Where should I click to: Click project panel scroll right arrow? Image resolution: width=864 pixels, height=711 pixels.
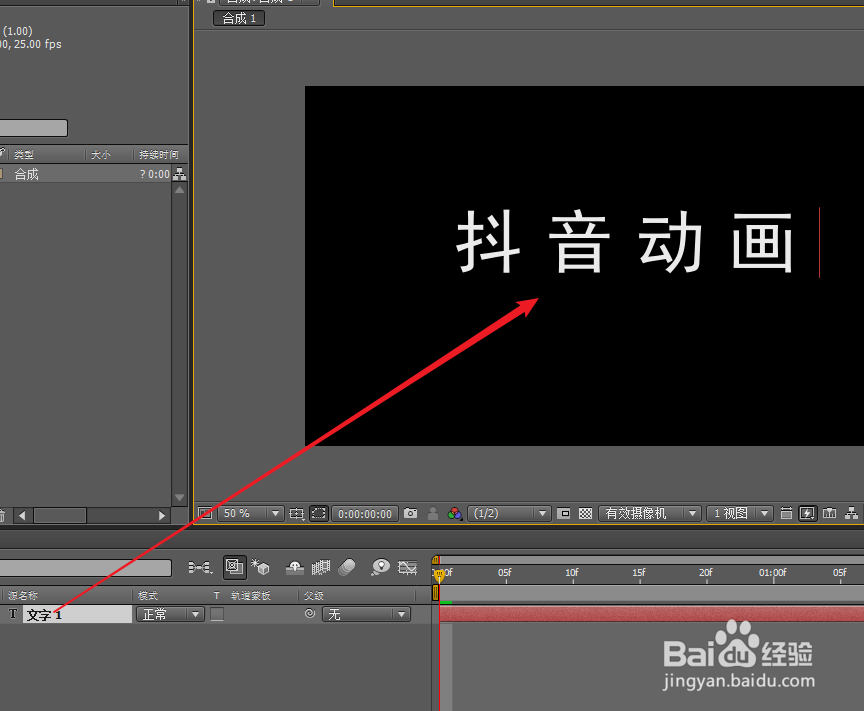click(161, 515)
